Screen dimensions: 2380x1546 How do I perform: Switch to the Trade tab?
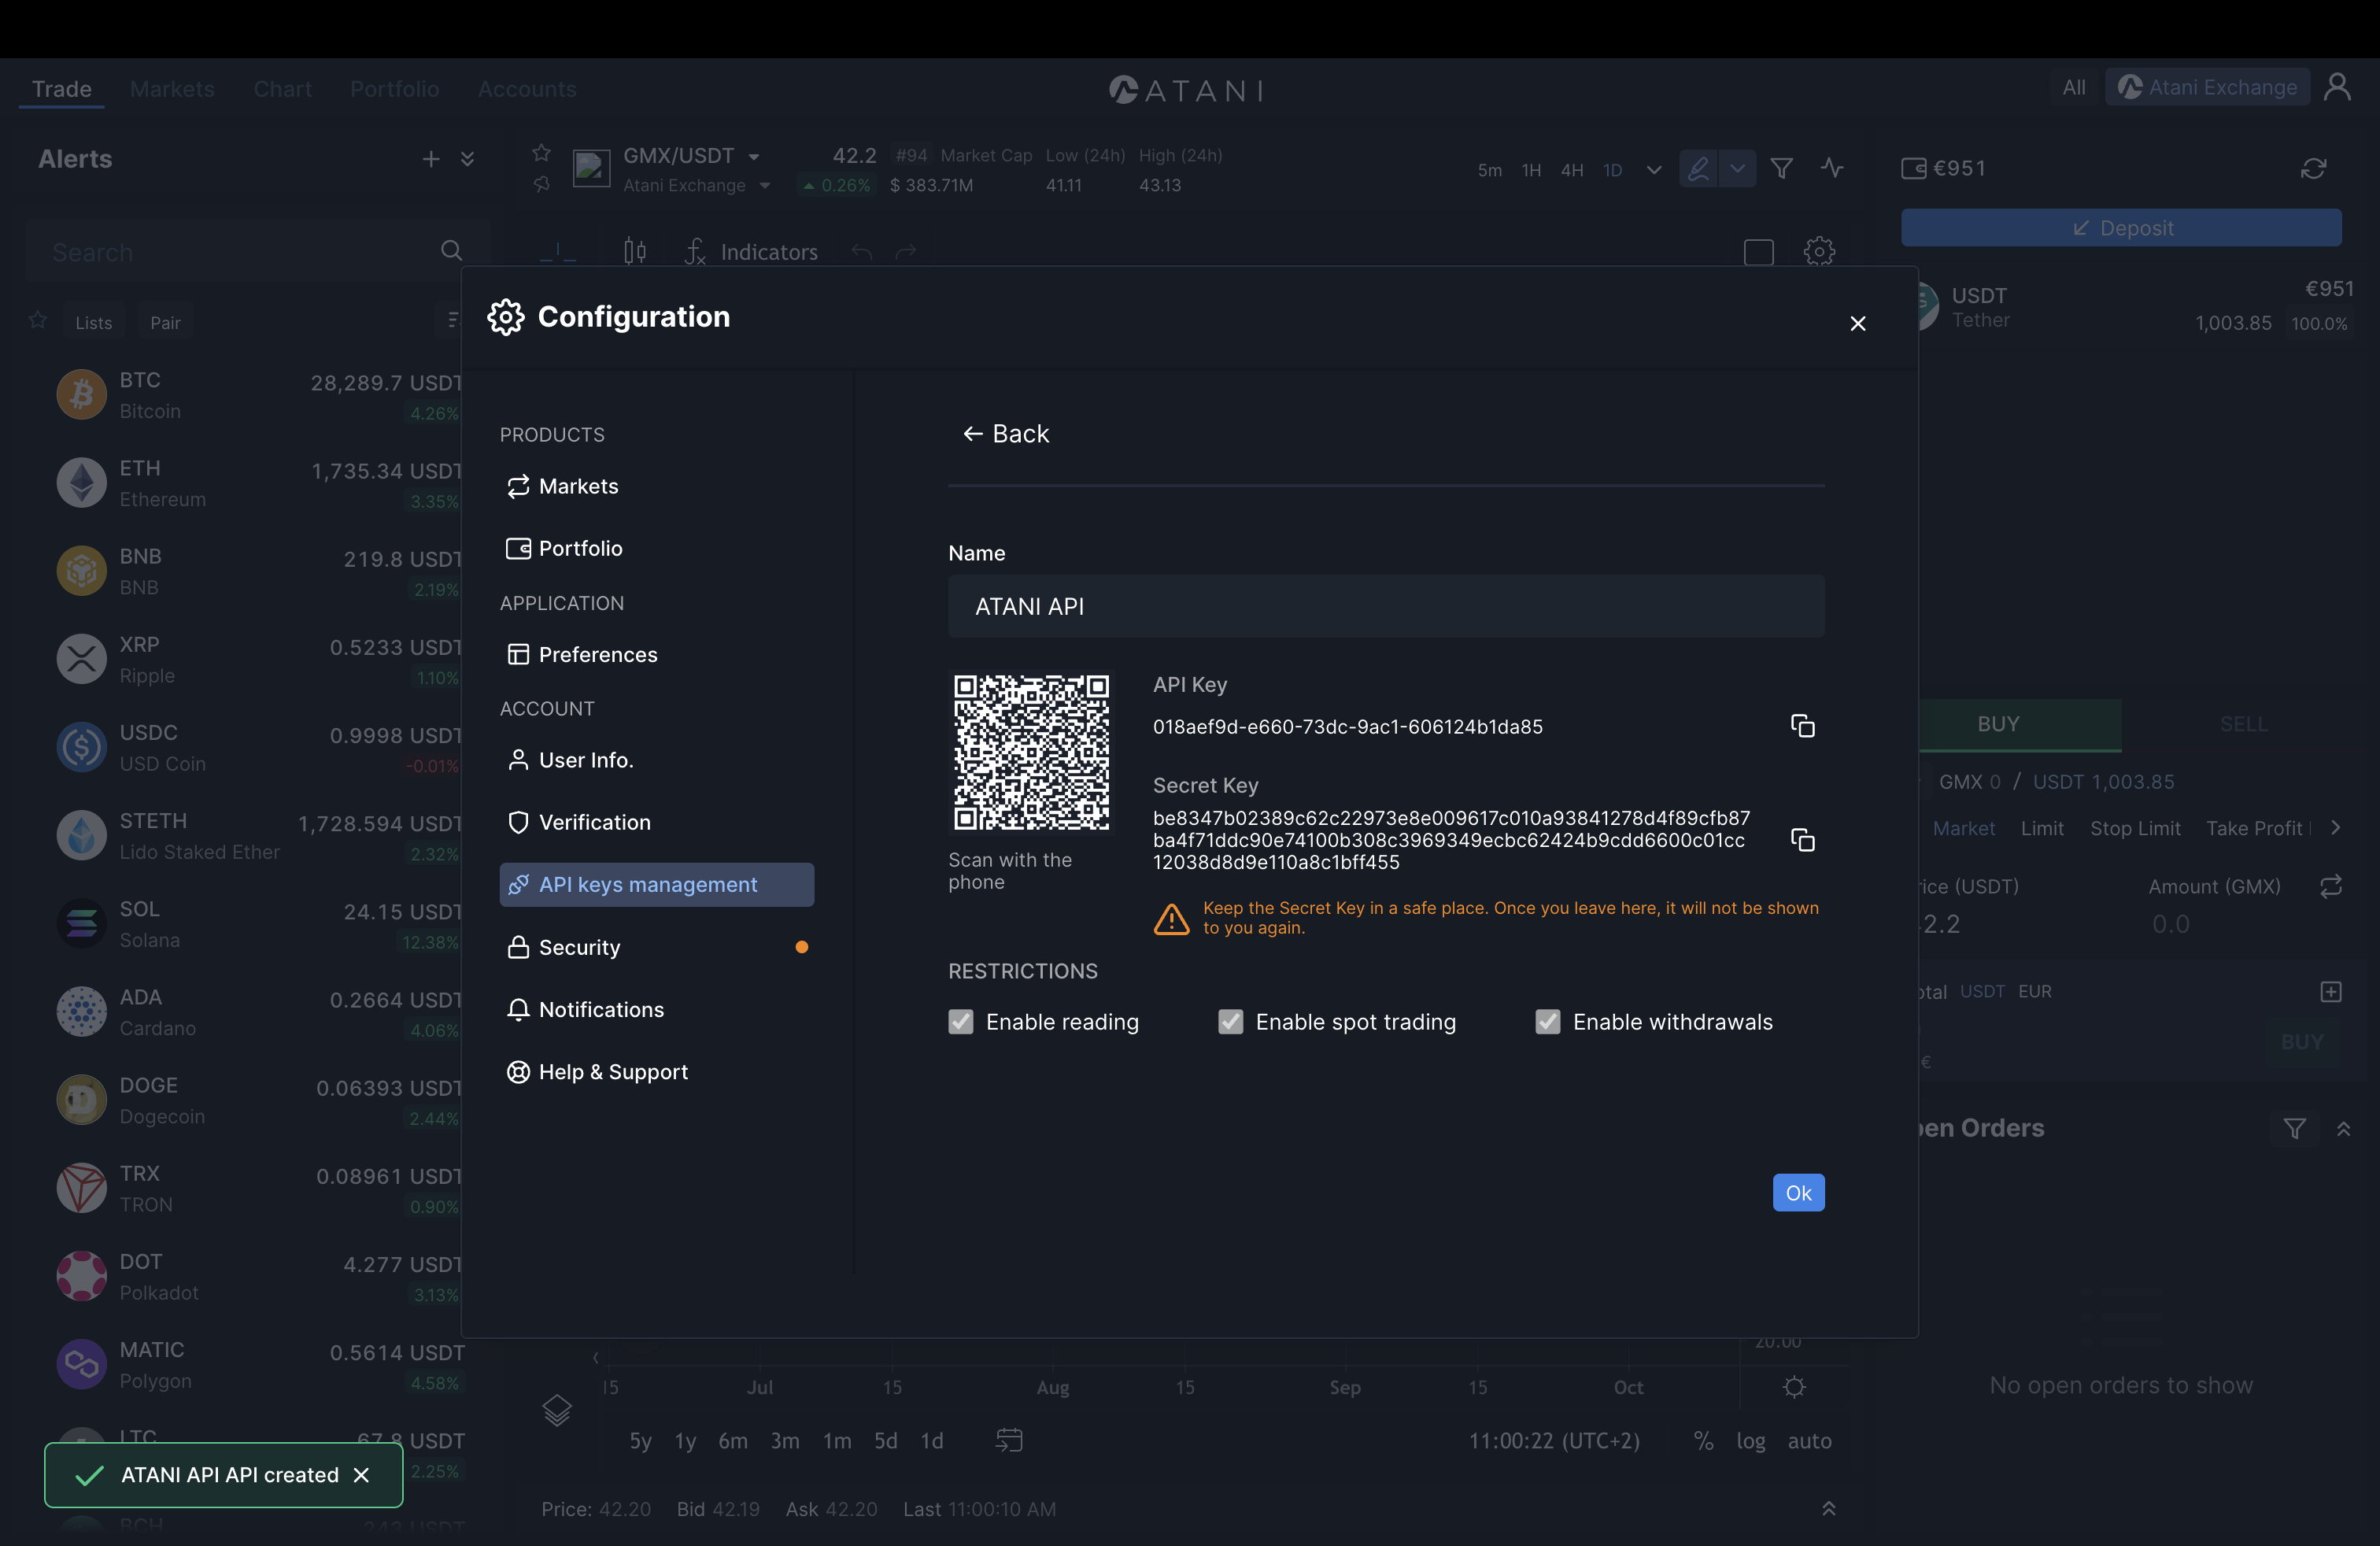click(61, 88)
